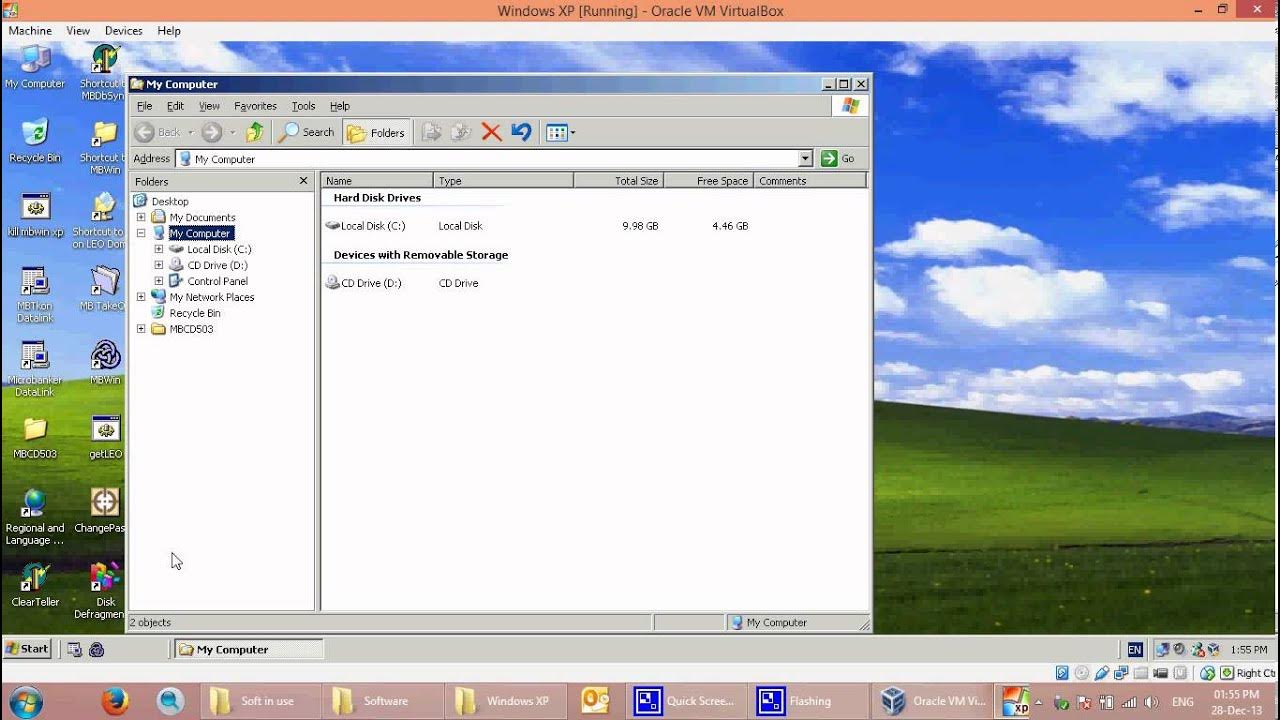1280x720 pixels.
Task: Select ClearTeller desktop icon
Action: pos(35,585)
